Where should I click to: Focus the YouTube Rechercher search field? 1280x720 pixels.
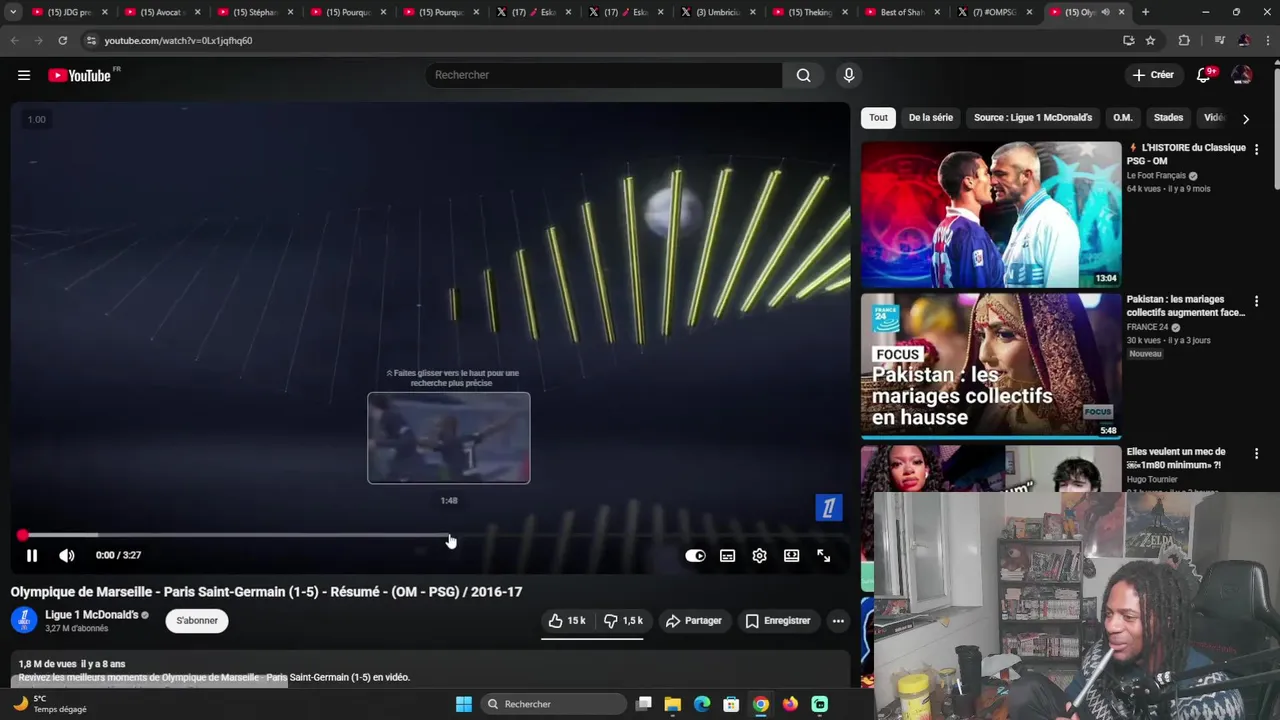(x=604, y=75)
